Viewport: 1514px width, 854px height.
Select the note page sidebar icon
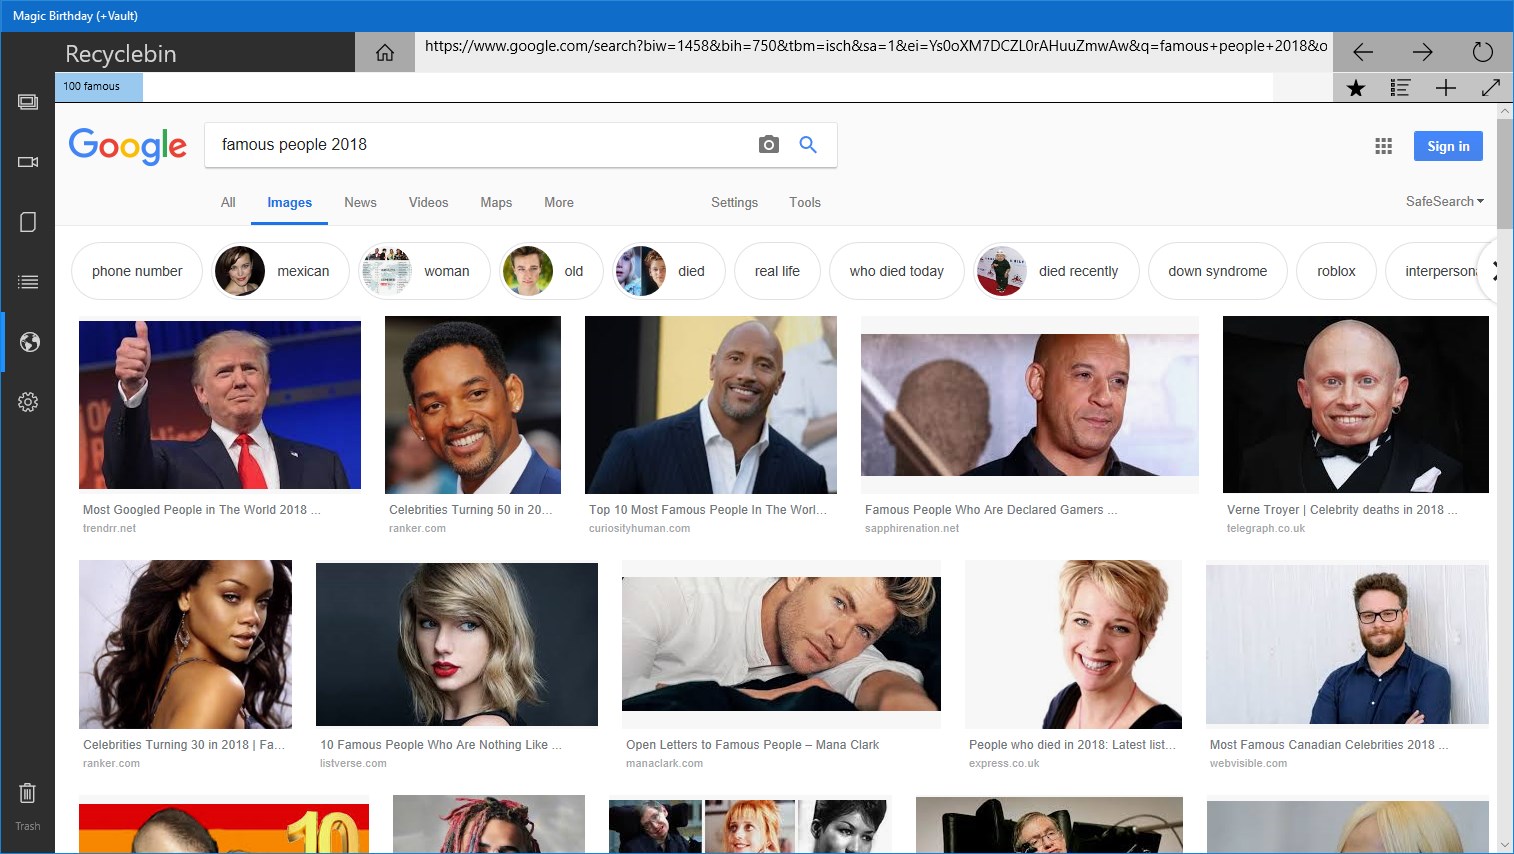28,222
